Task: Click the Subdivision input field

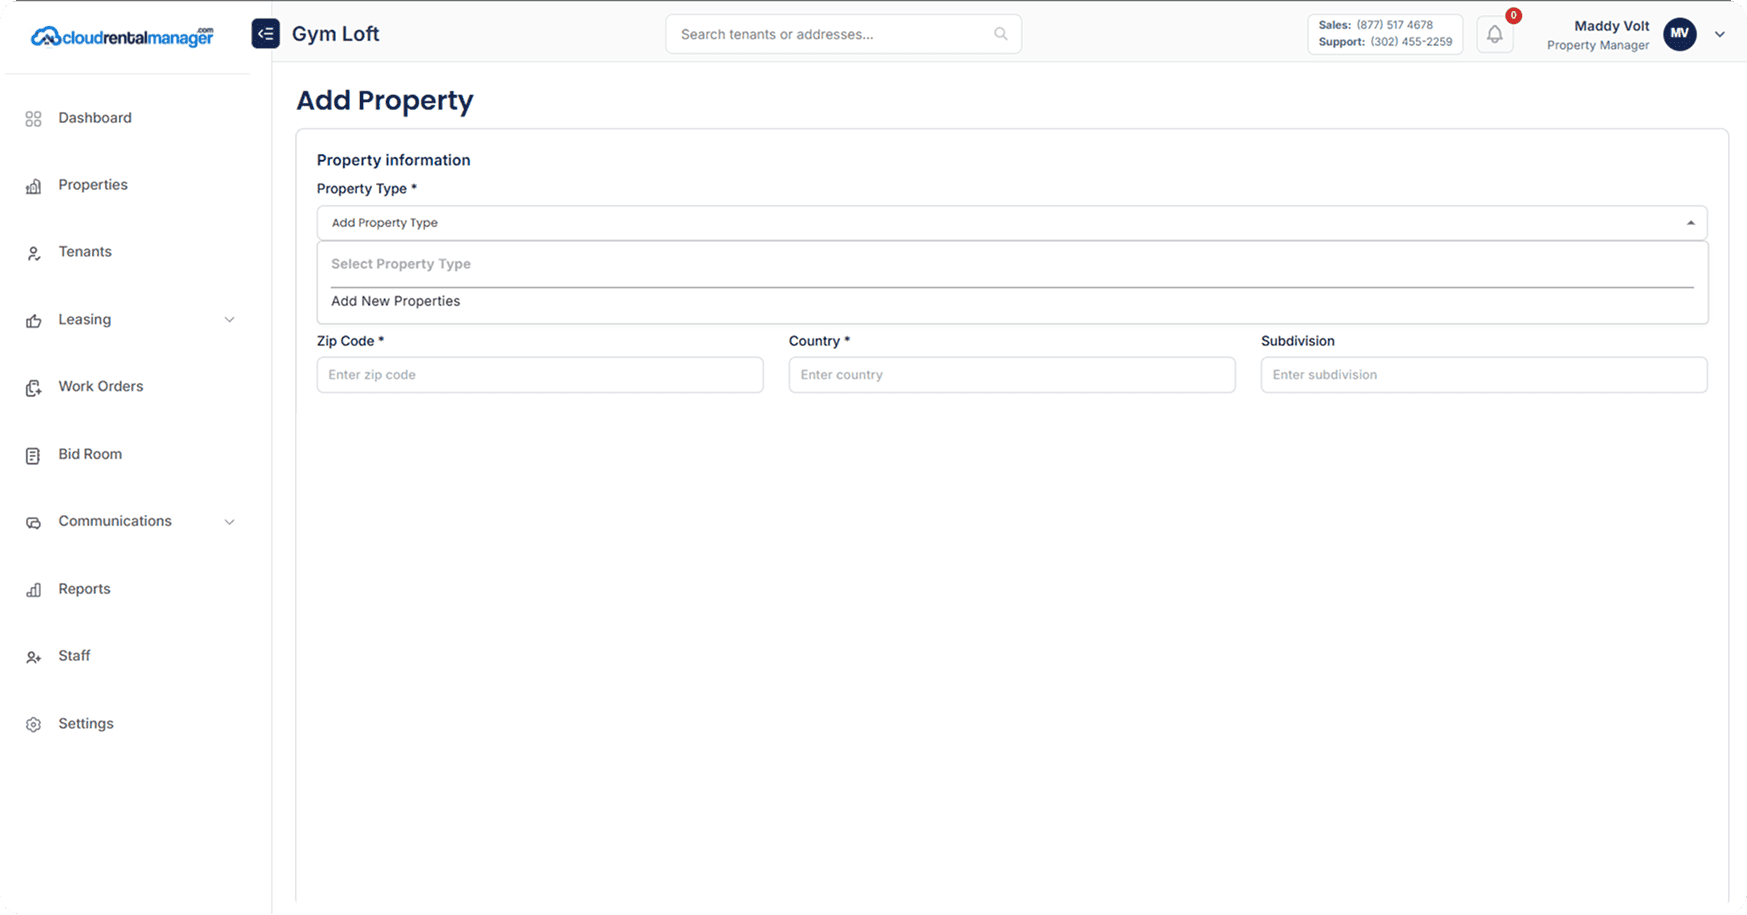Action: click(1484, 375)
